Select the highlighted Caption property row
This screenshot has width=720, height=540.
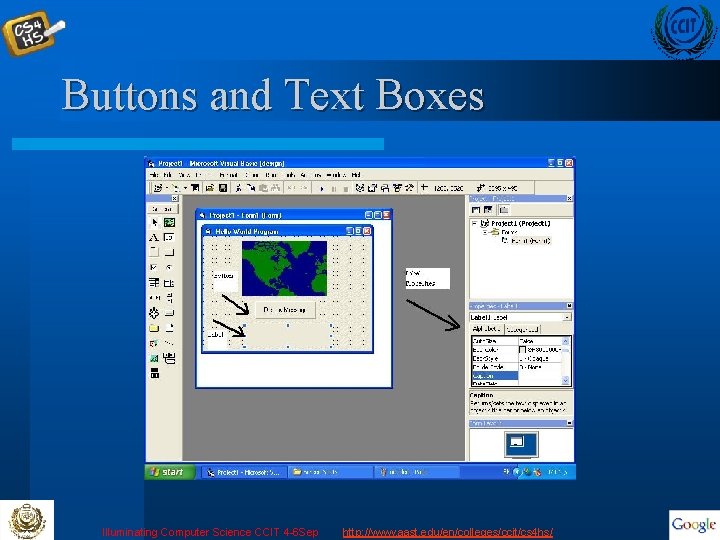click(517, 376)
